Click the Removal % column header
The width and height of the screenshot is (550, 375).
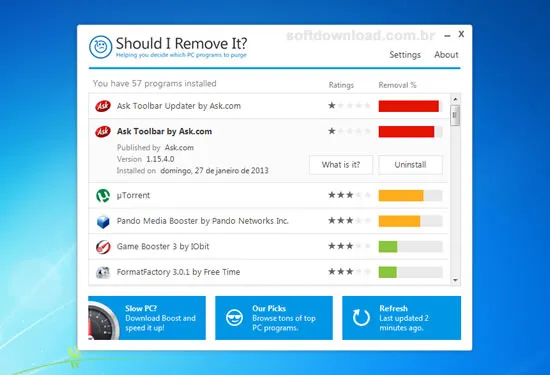397,85
